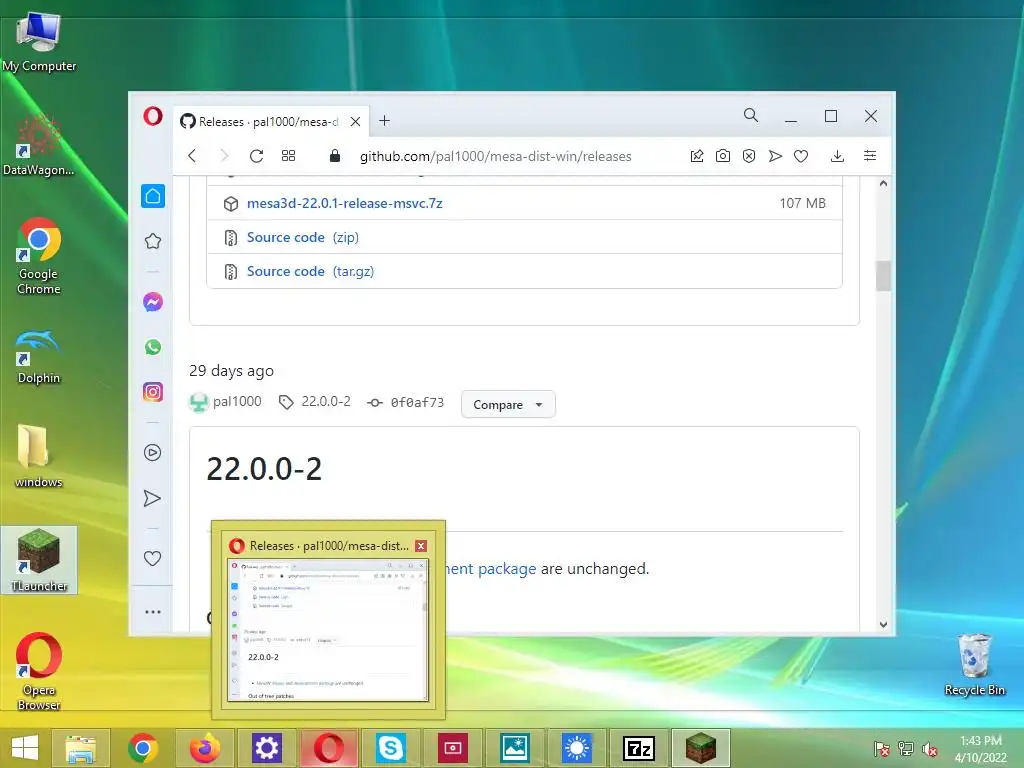The height and width of the screenshot is (768, 1024).
Task: Open Instagram in the sidebar
Action: (x=153, y=392)
